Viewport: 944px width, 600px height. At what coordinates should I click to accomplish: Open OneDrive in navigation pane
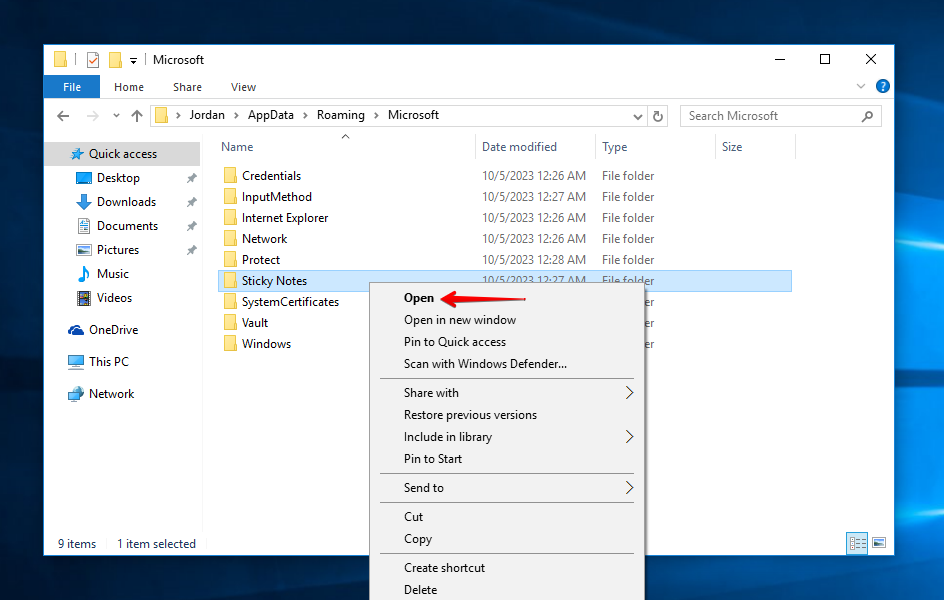(113, 330)
